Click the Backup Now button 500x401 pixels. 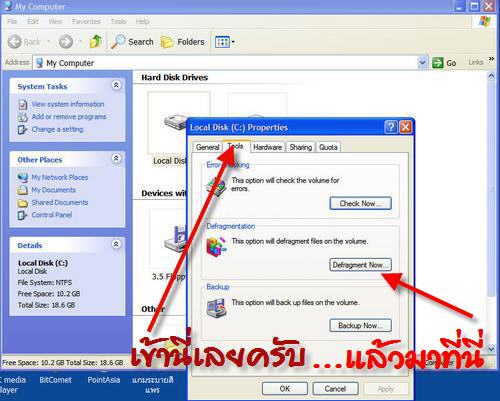(360, 325)
